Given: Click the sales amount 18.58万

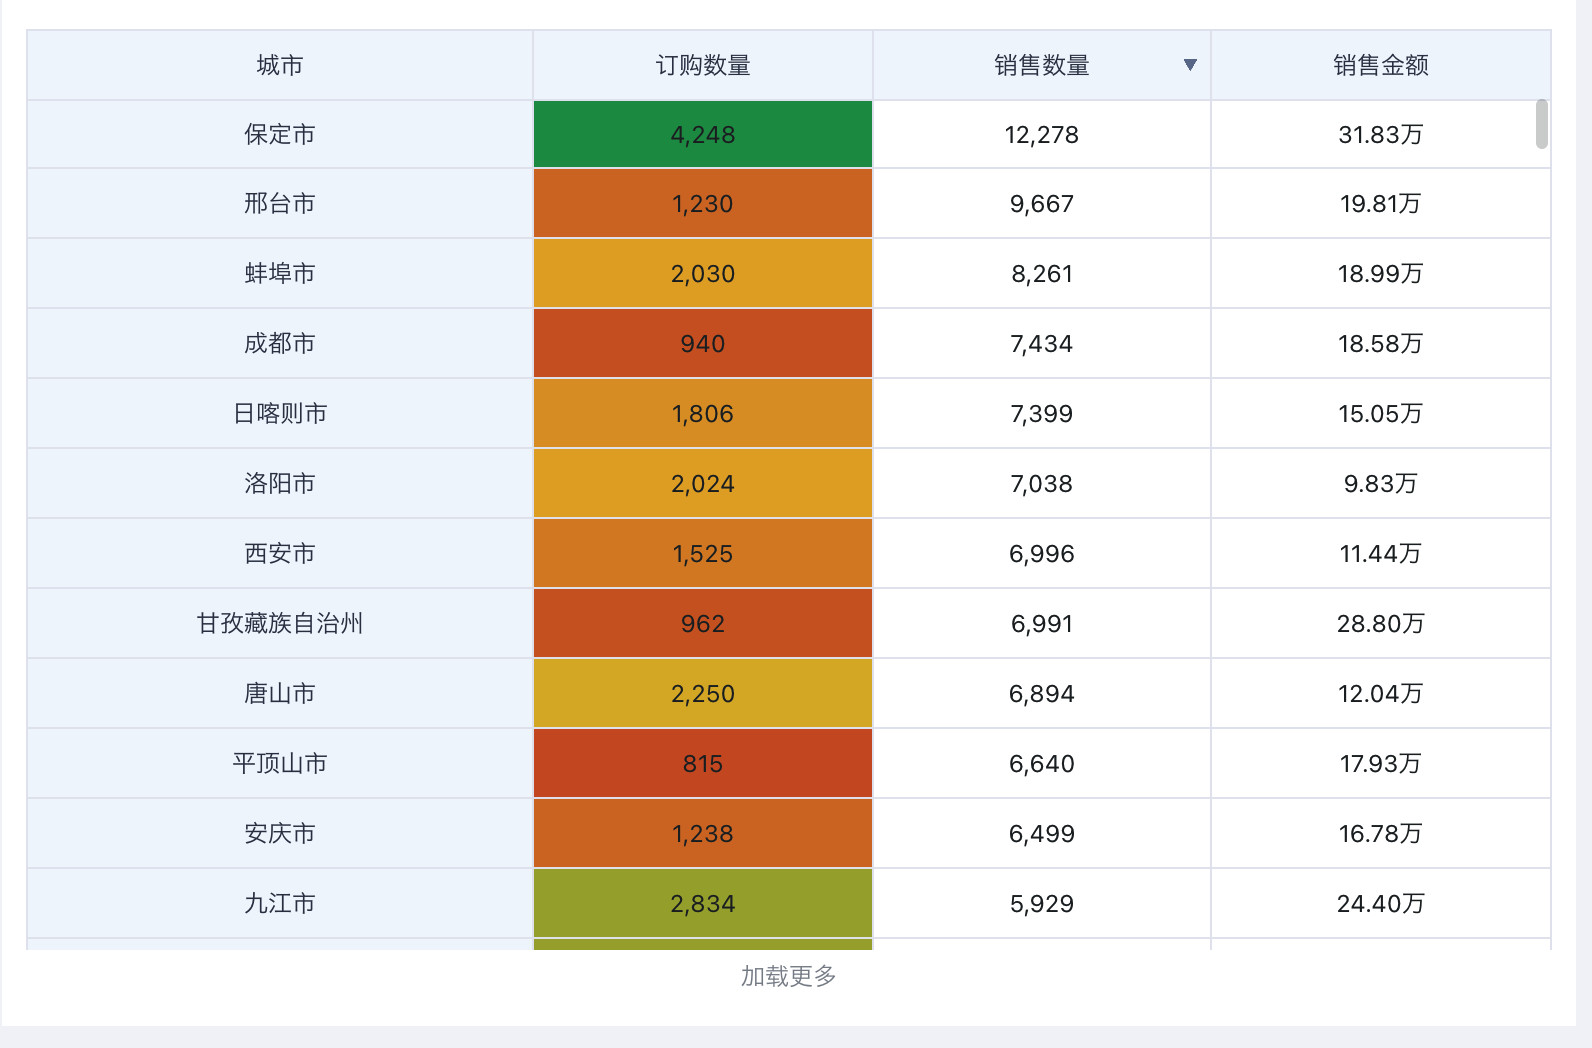Looking at the screenshot, I should pyautogui.click(x=1381, y=344).
